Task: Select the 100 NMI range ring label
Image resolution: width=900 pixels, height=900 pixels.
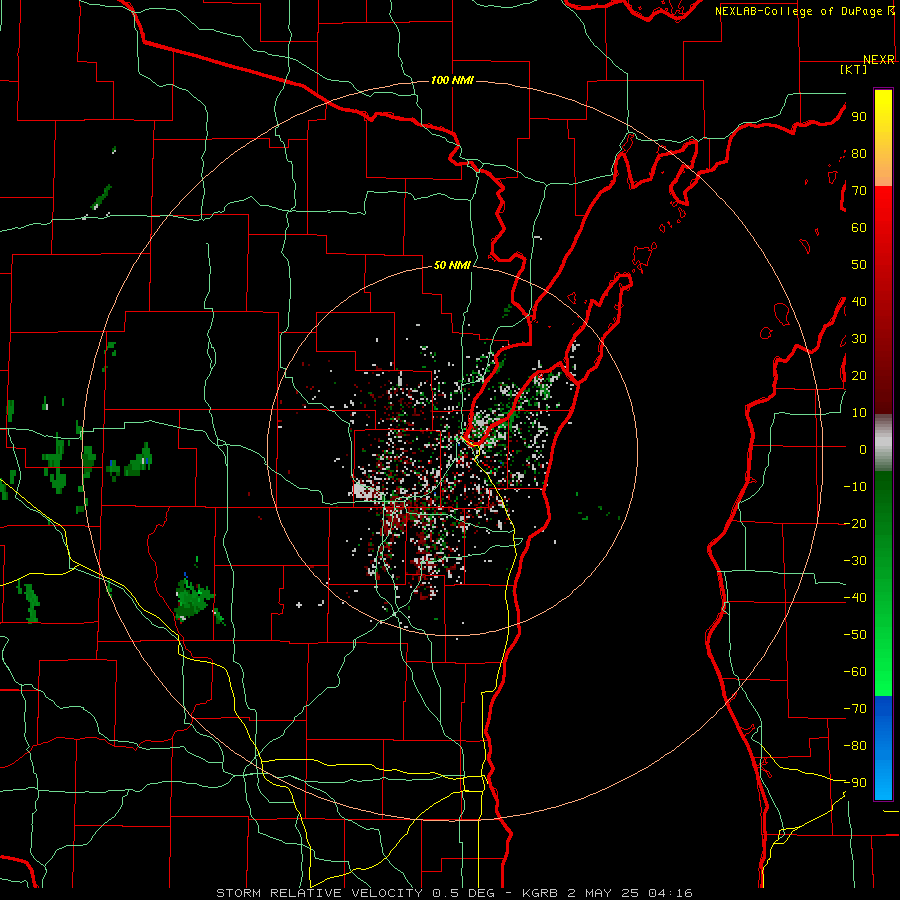Action: [x=452, y=80]
